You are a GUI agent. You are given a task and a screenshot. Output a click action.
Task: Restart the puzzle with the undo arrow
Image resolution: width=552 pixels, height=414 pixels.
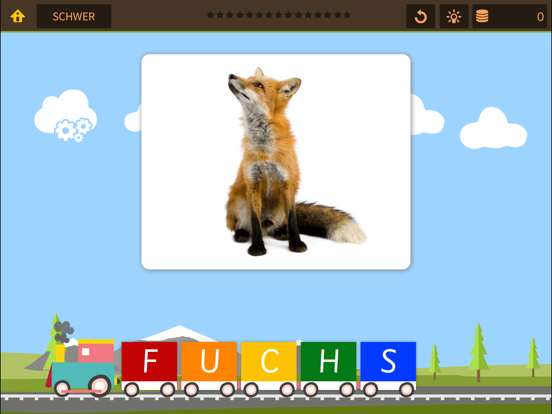click(420, 16)
